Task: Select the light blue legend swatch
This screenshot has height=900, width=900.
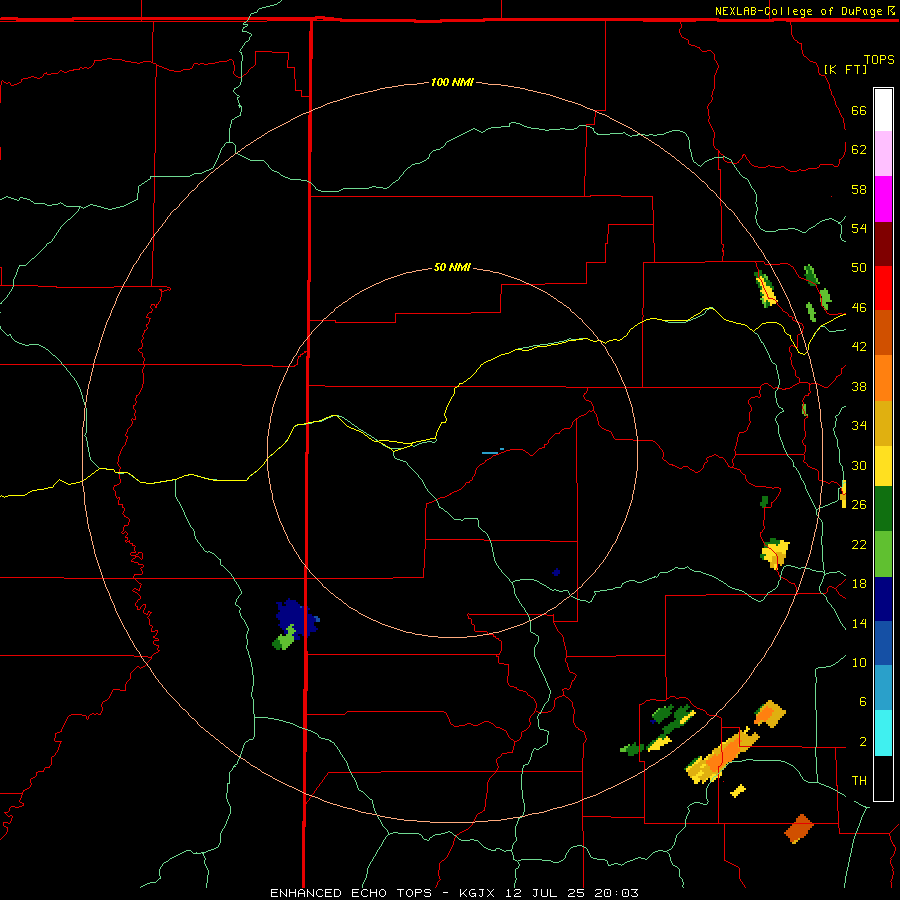Action: [x=883, y=688]
